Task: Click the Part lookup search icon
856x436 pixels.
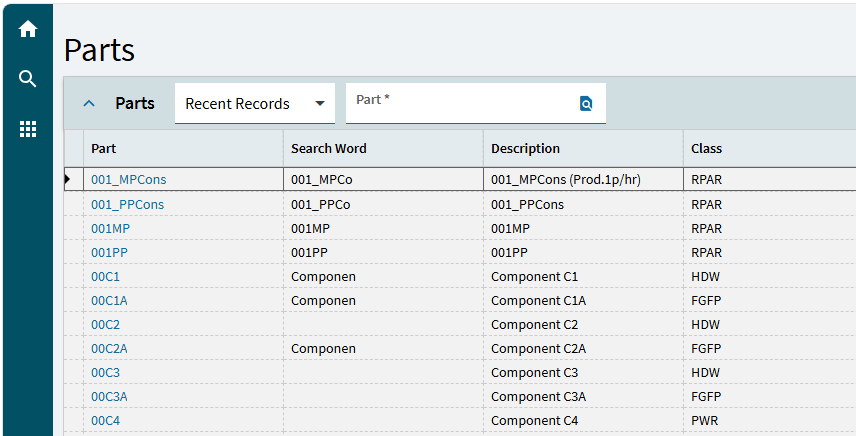Action: pos(586,103)
